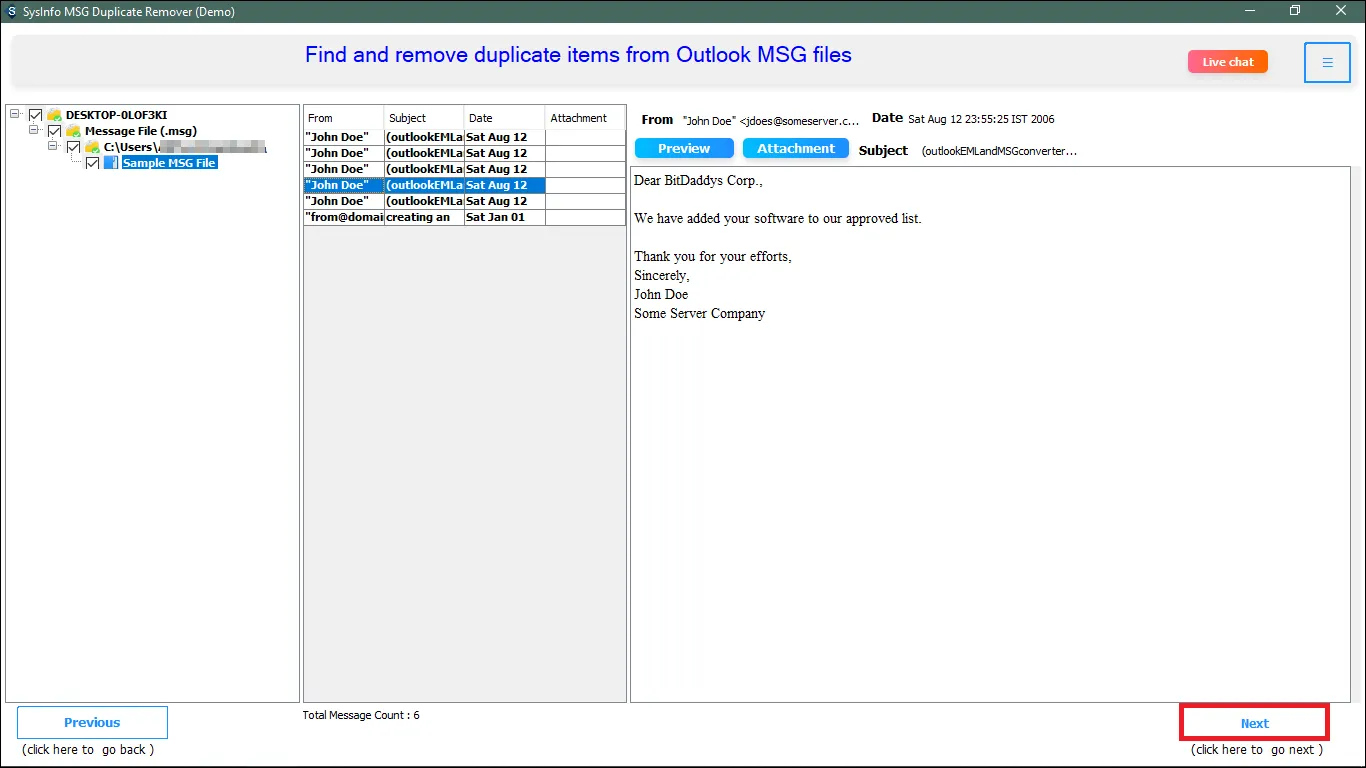Sort messages by the Date column header
The height and width of the screenshot is (768, 1366).
504,118
